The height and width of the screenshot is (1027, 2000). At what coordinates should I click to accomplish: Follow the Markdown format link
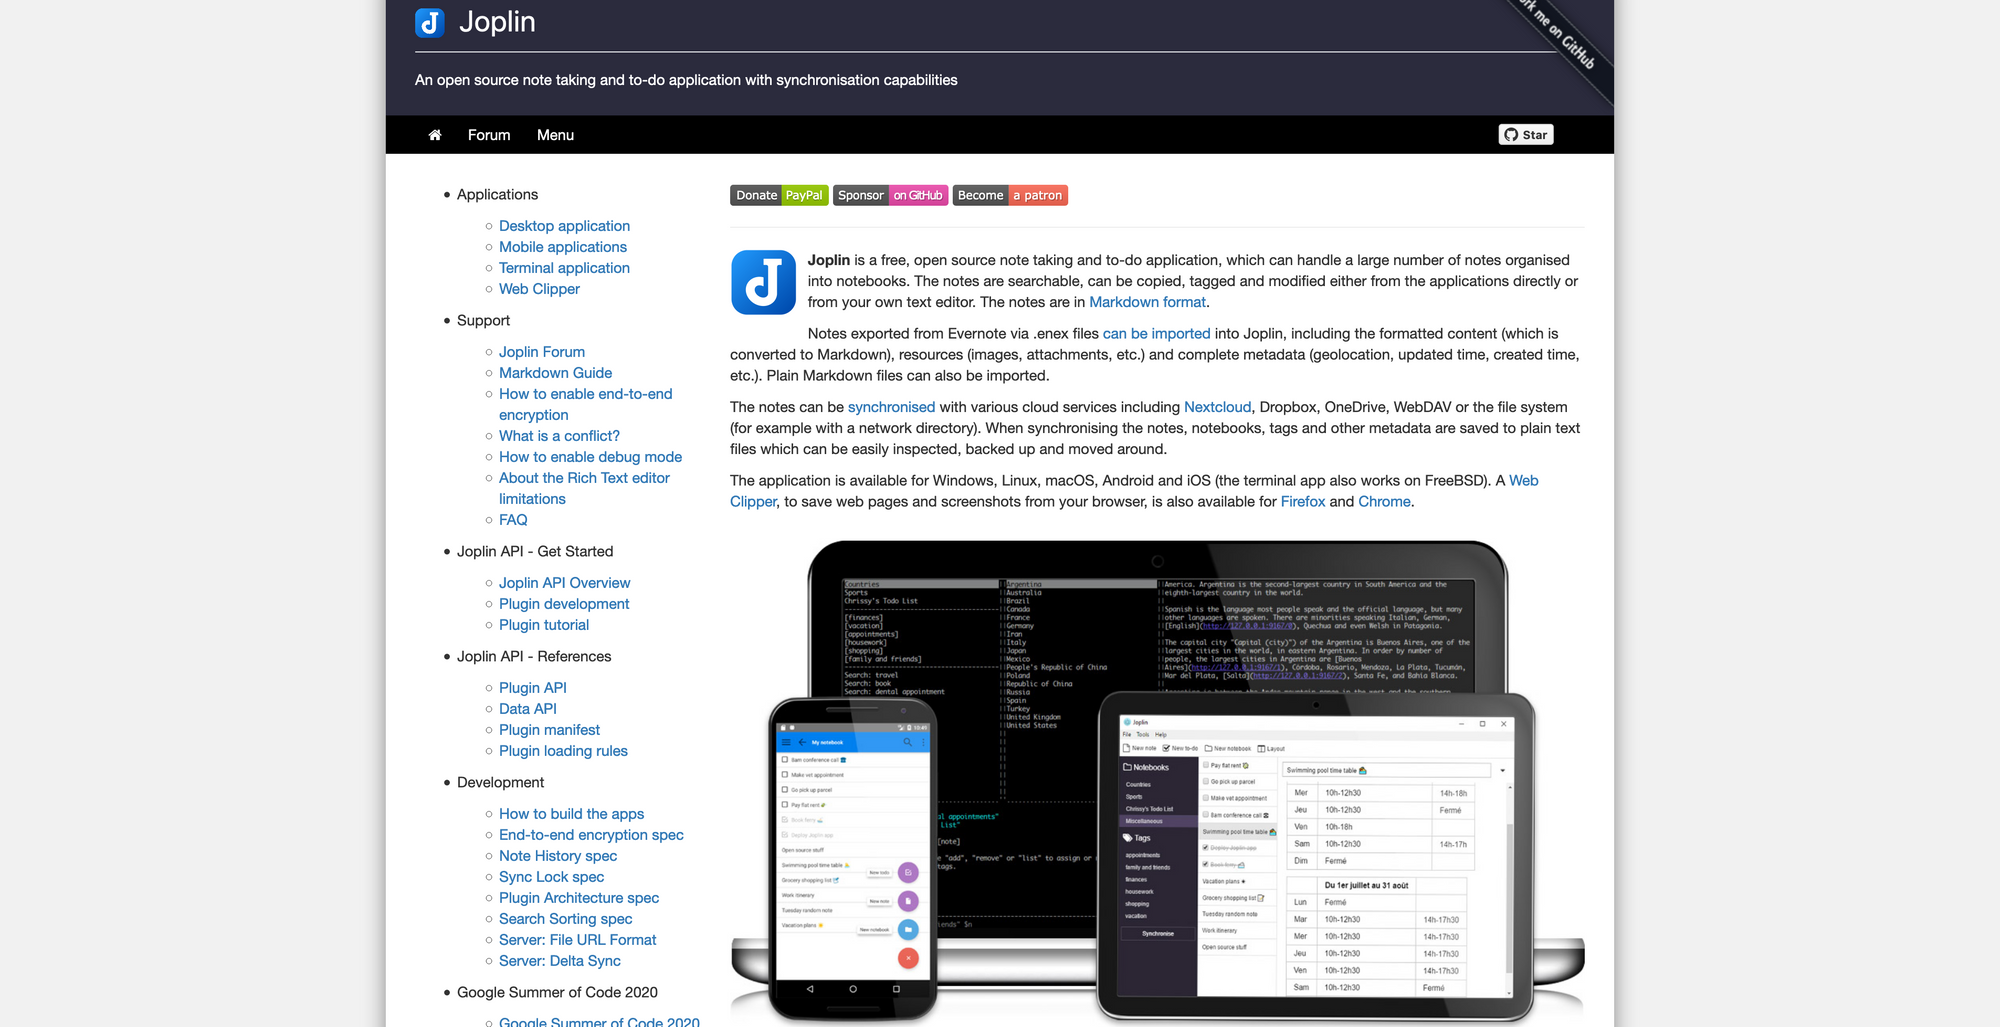pyautogui.click(x=1147, y=302)
